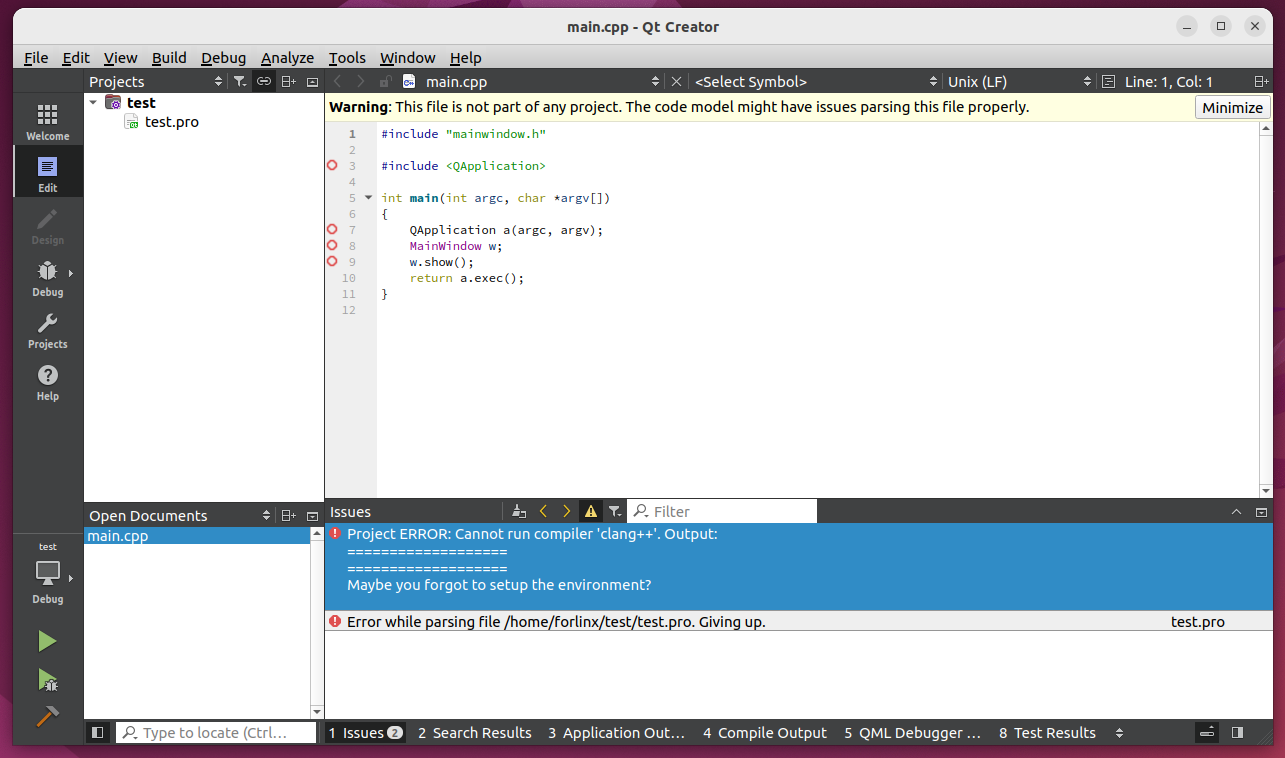Toggle breakpoint on line 3
This screenshot has height=758, width=1285.
333,165
